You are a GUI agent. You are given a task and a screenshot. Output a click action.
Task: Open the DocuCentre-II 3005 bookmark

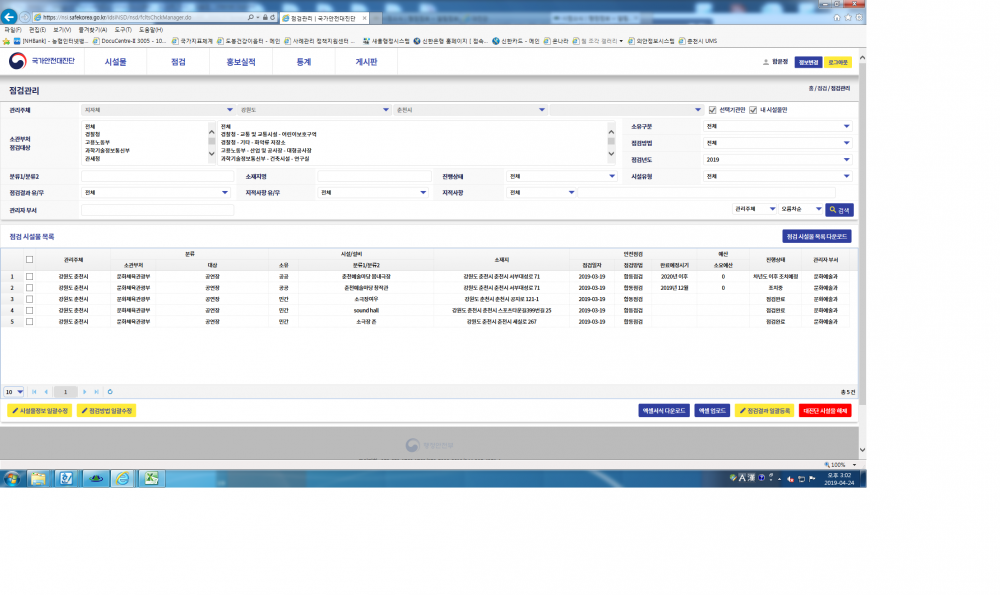pos(129,41)
